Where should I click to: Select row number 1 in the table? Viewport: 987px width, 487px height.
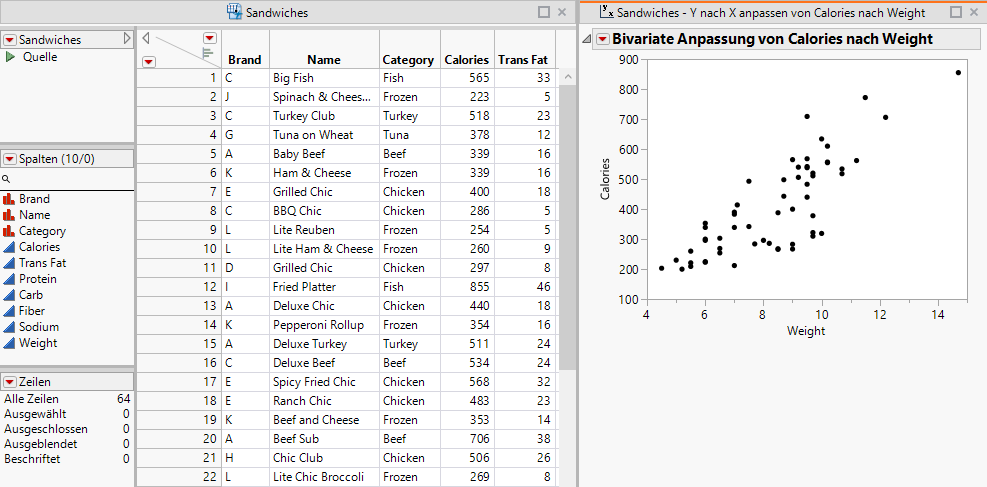(x=179, y=78)
